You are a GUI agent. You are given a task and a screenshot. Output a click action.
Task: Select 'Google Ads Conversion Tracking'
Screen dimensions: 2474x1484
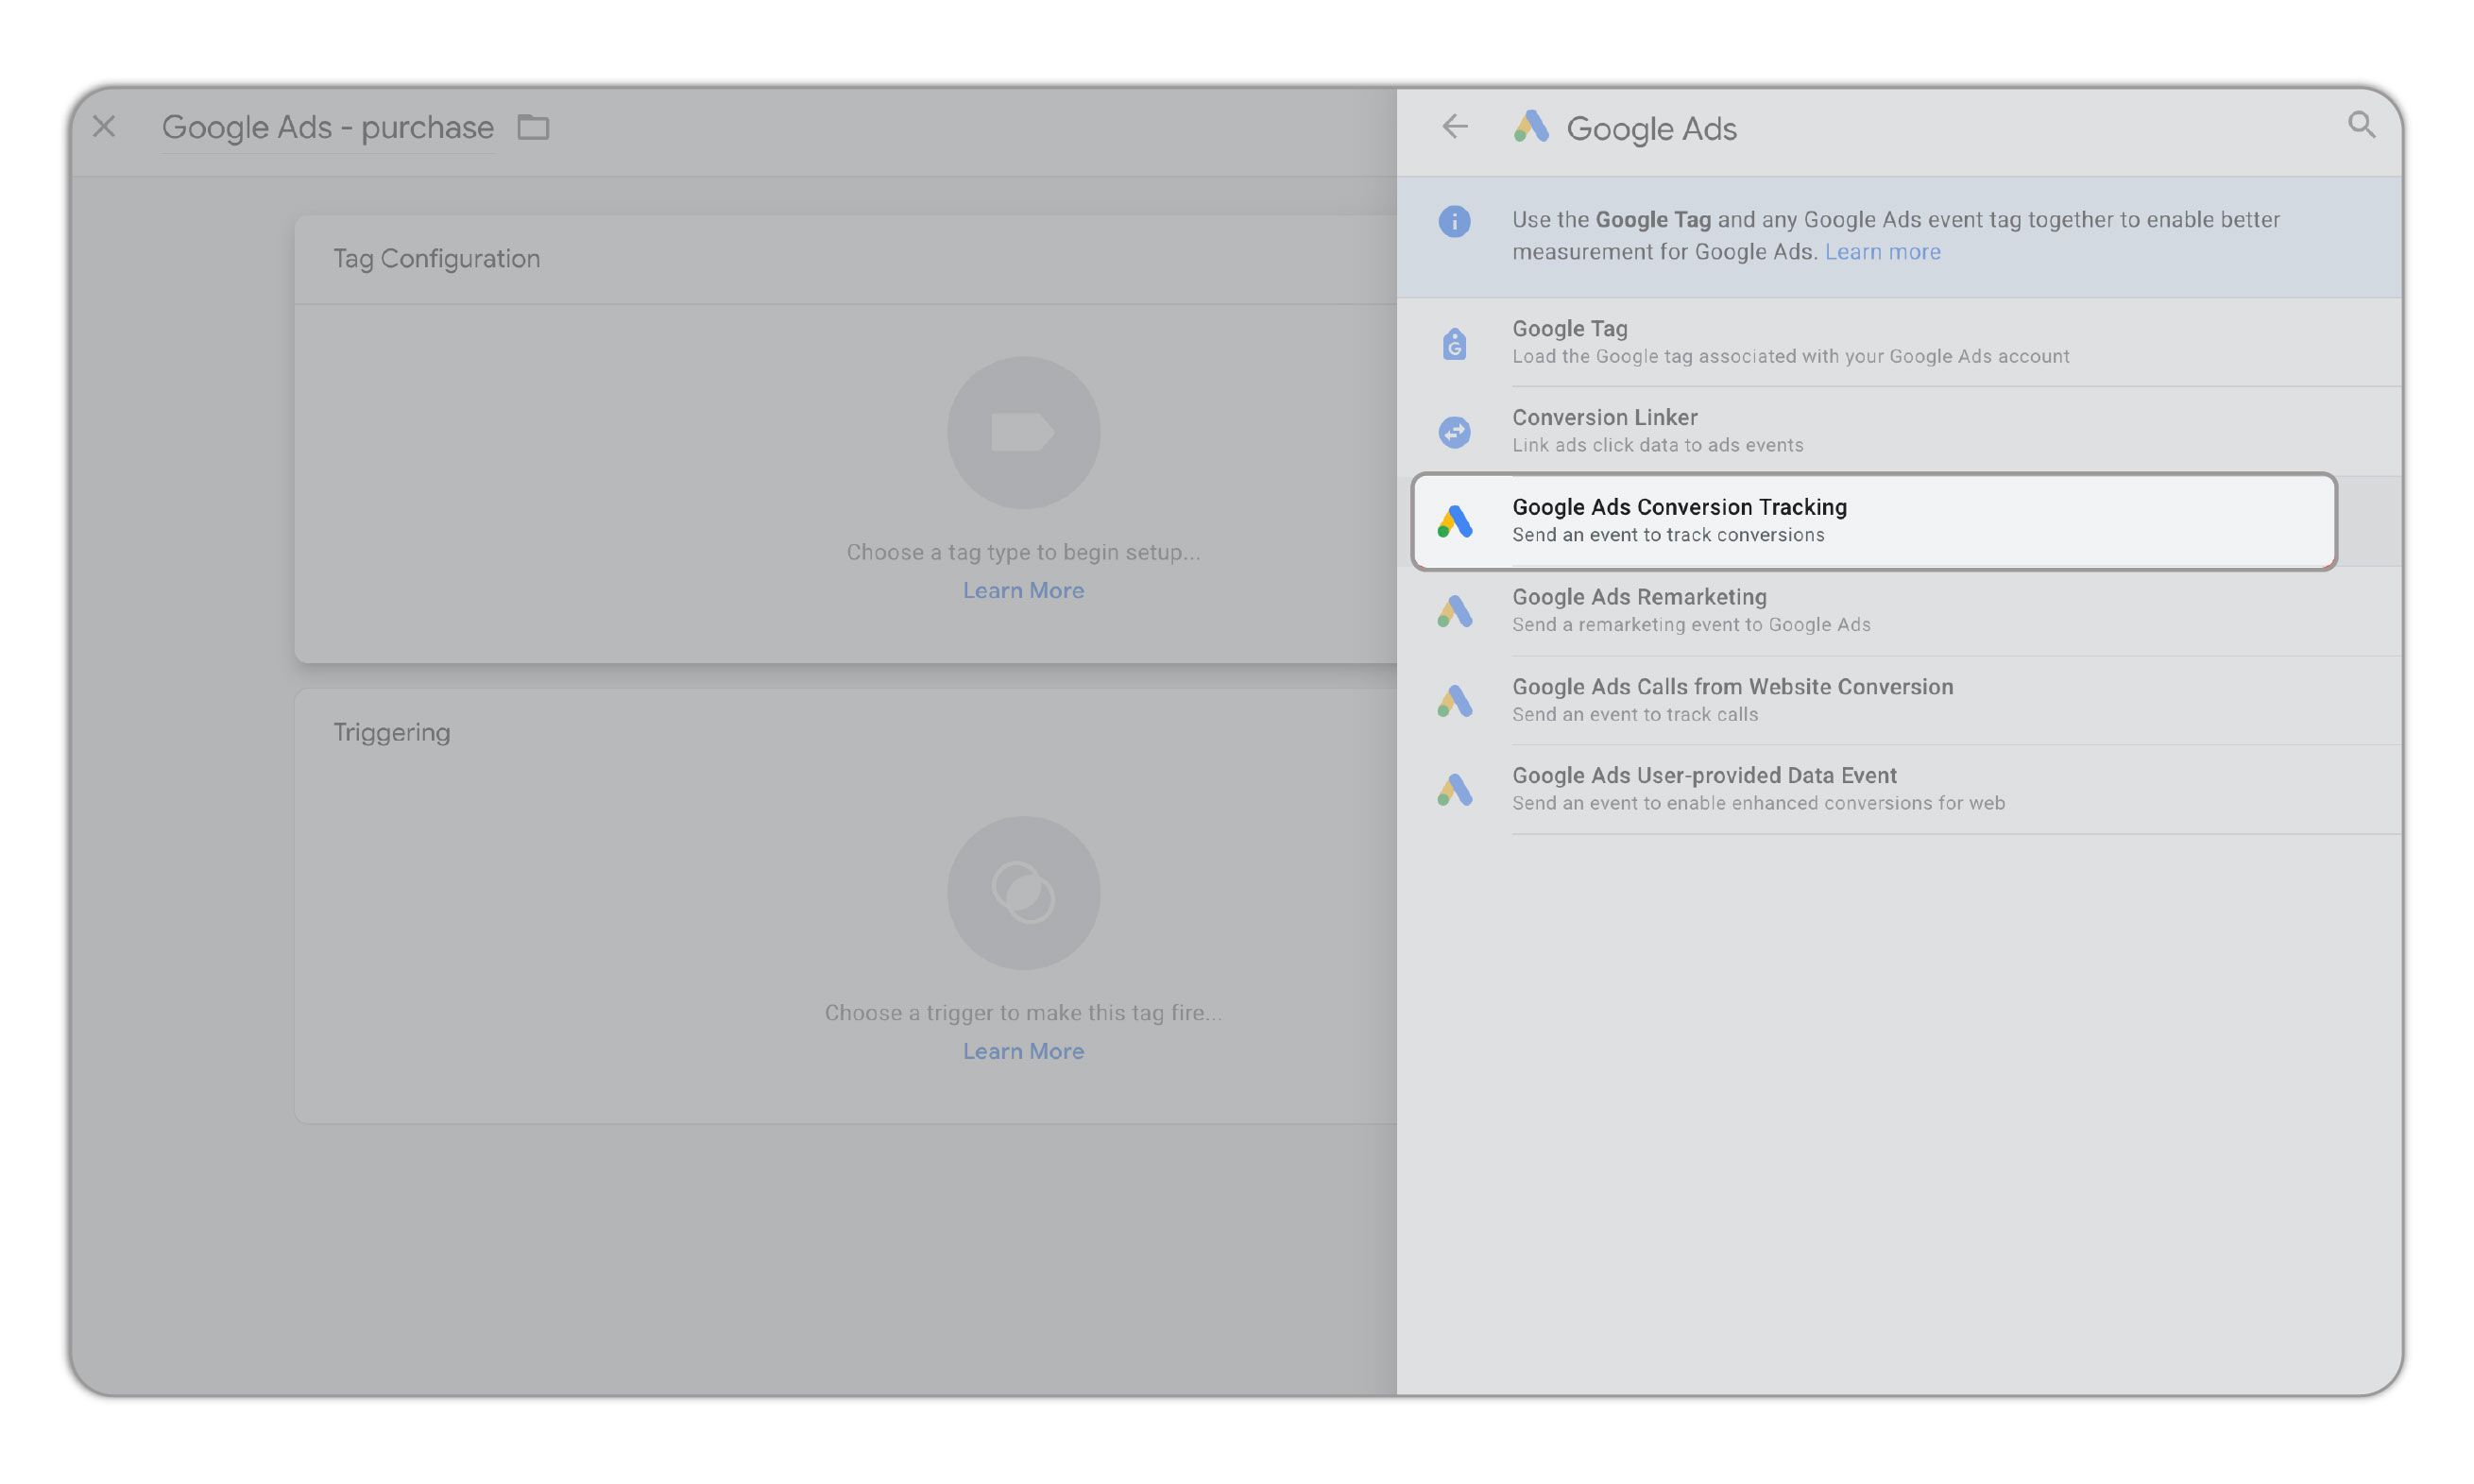(x=1873, y=521)
